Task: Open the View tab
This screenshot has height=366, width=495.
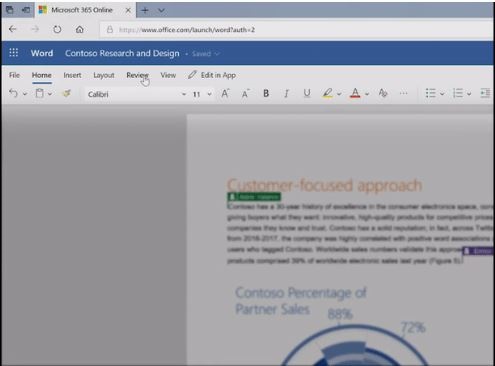Action: (x=168, y=75)
